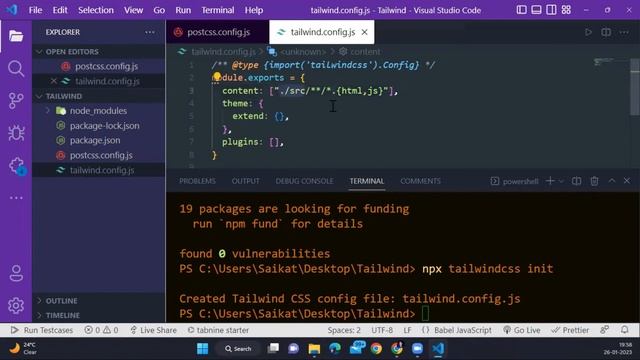
Task: Switch to postcss.config.js tab
Action: [x=217, y=32]
